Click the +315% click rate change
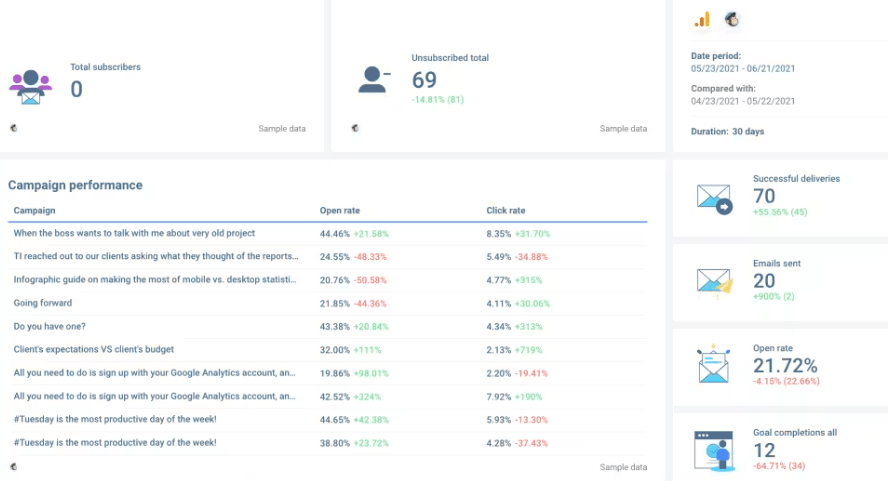The height and width of the screenshot is (481, 888). pos(528,280)
